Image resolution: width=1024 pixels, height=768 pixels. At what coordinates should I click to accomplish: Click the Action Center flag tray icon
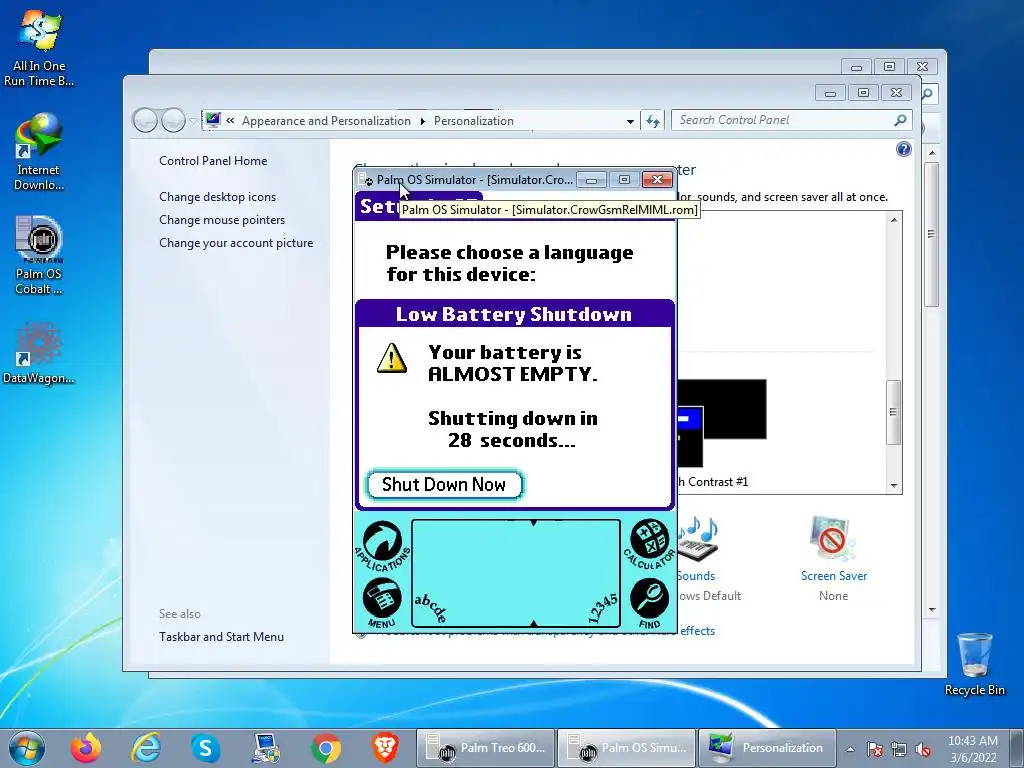tap(875, 749)
